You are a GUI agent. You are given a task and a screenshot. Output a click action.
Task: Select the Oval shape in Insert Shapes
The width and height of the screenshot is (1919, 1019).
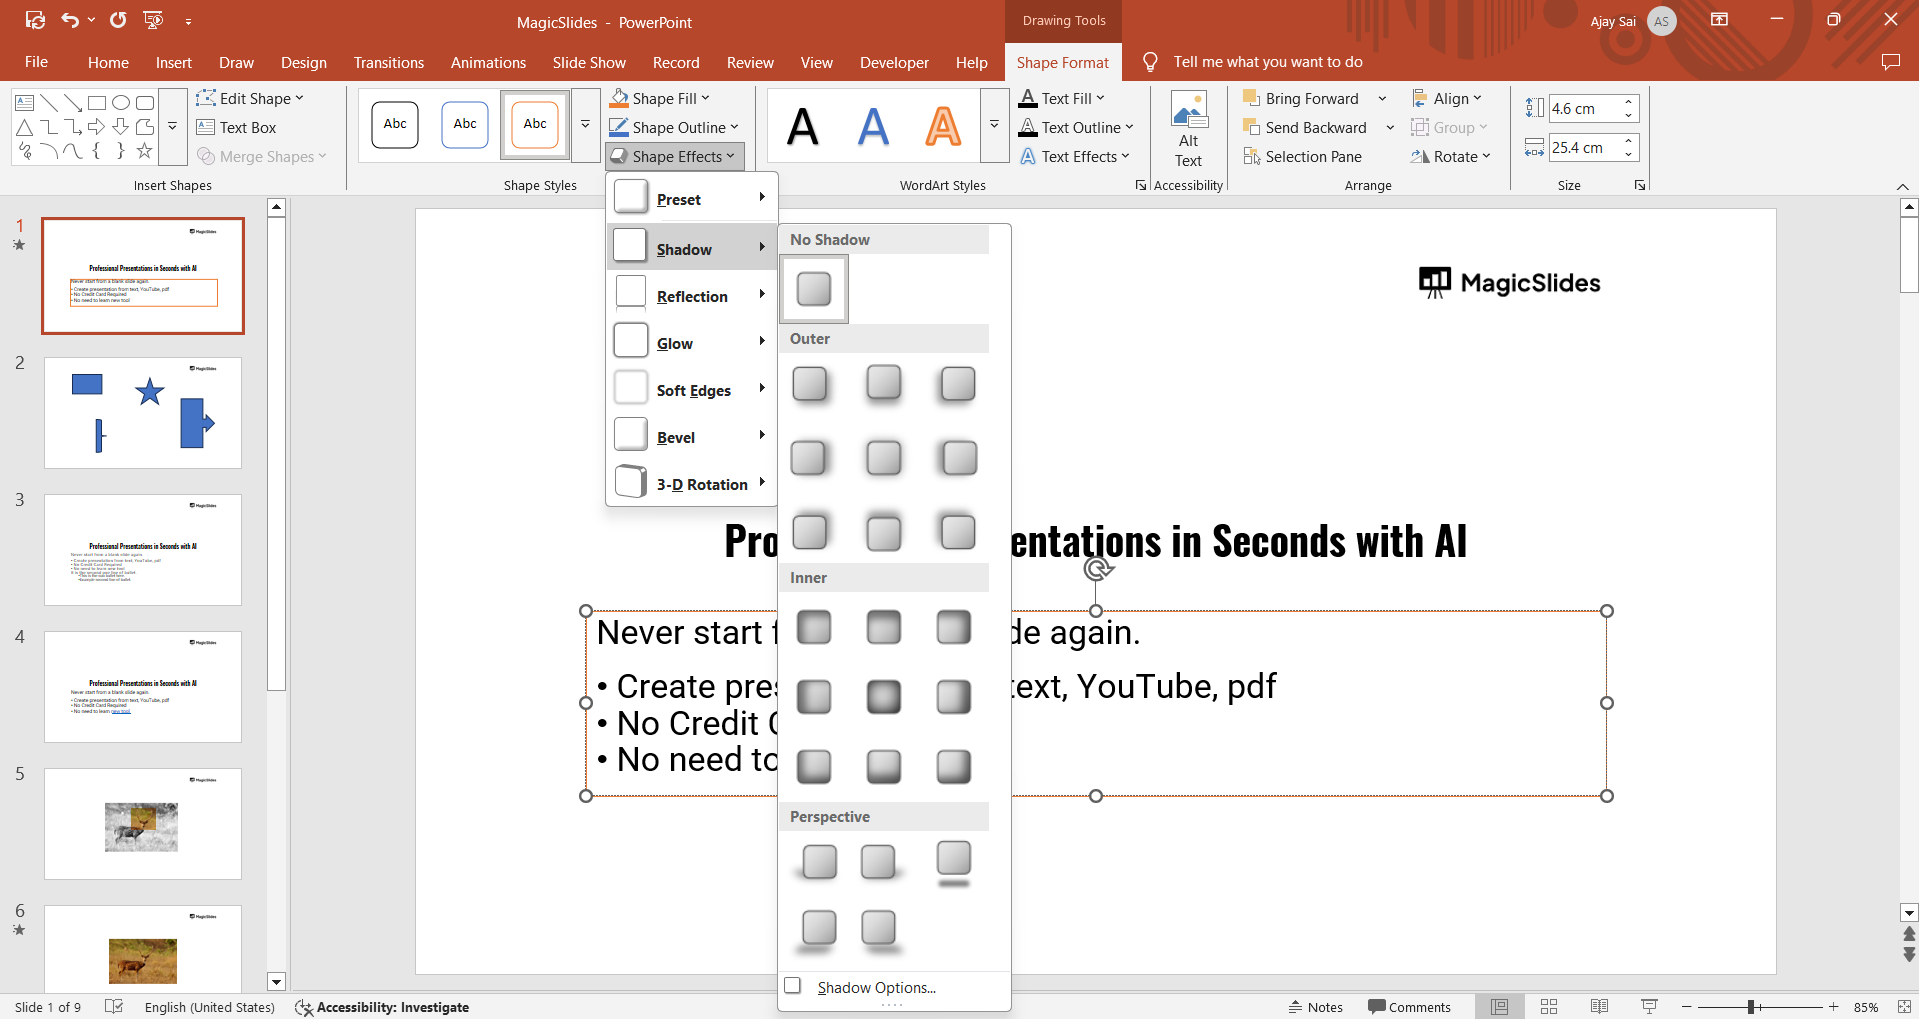coord(121,102)
